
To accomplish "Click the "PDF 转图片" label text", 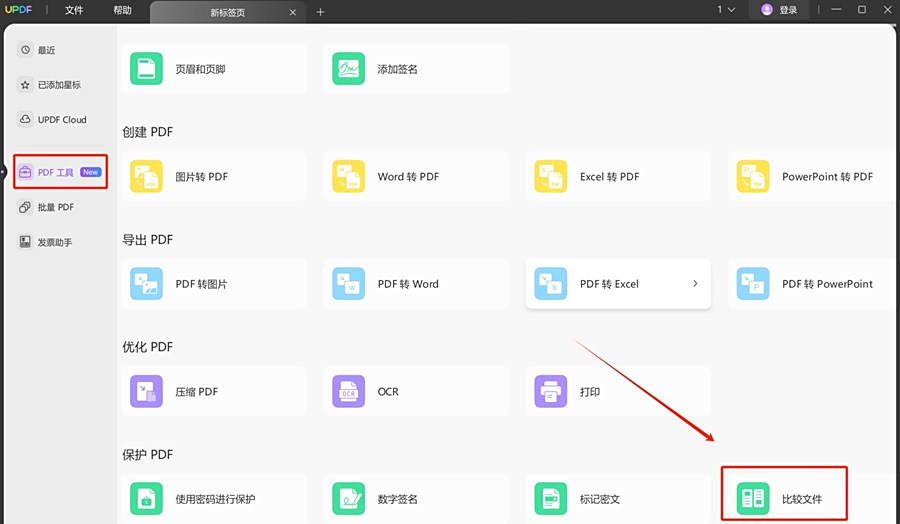I will [x=201, y=284].
